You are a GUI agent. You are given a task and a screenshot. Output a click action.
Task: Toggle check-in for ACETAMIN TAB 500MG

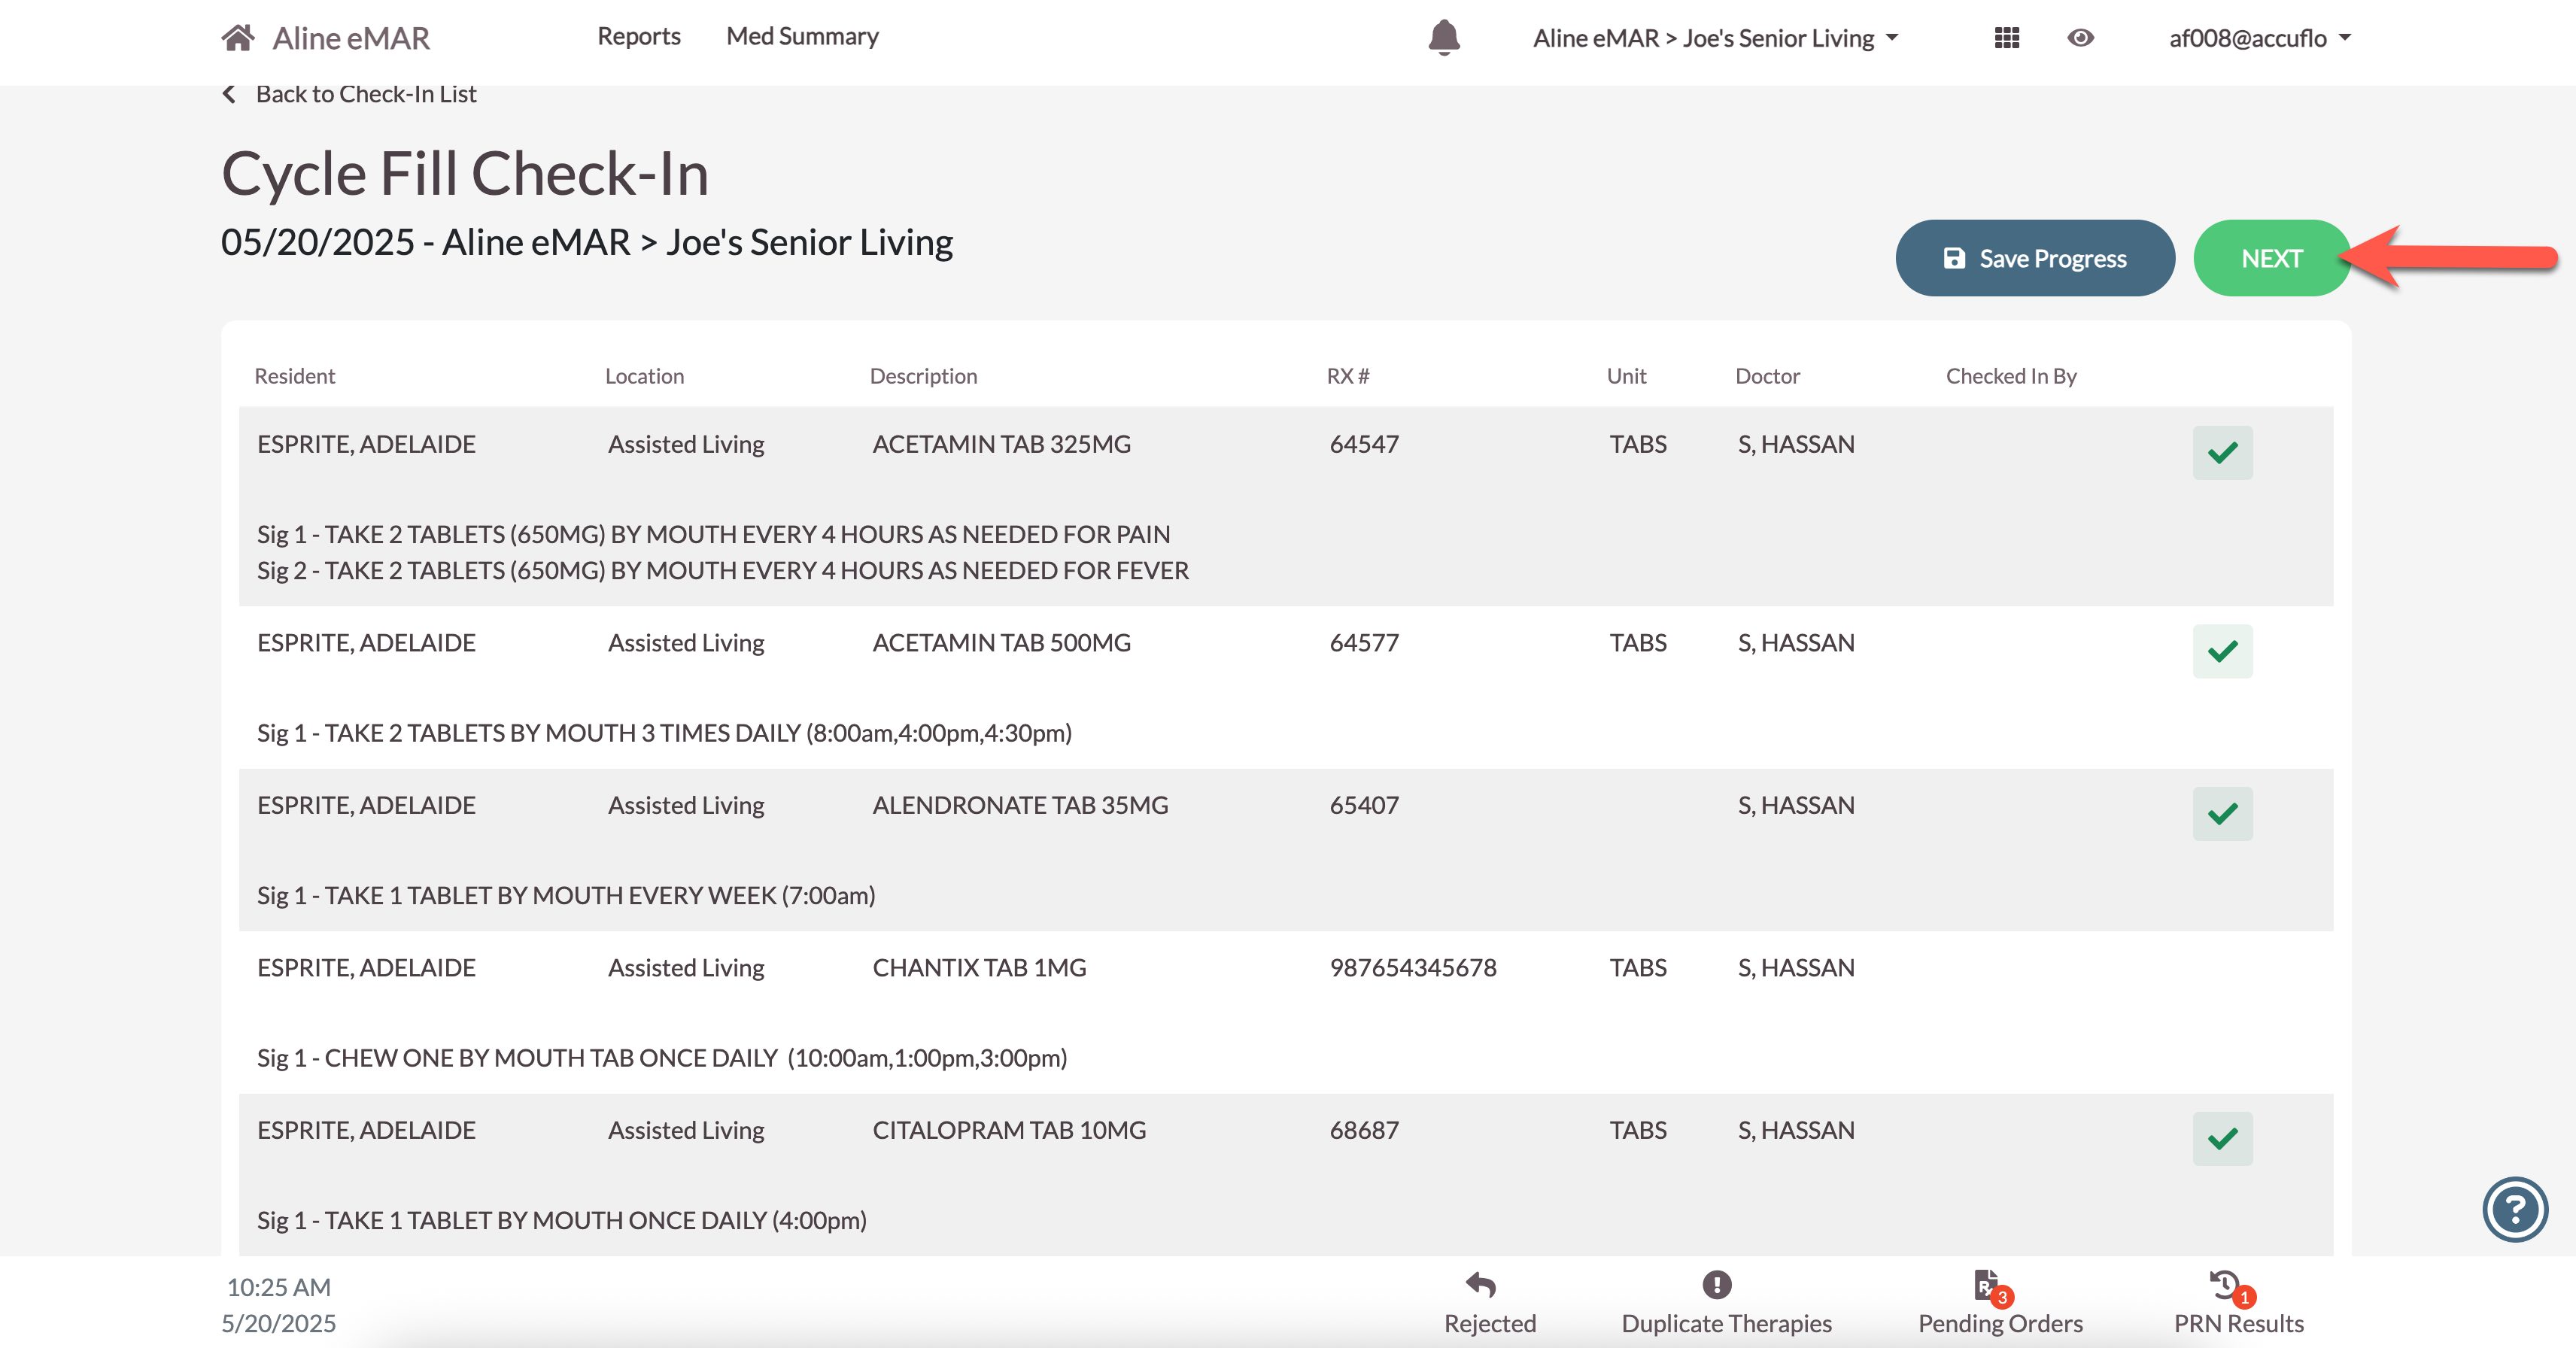[2222, 652]
